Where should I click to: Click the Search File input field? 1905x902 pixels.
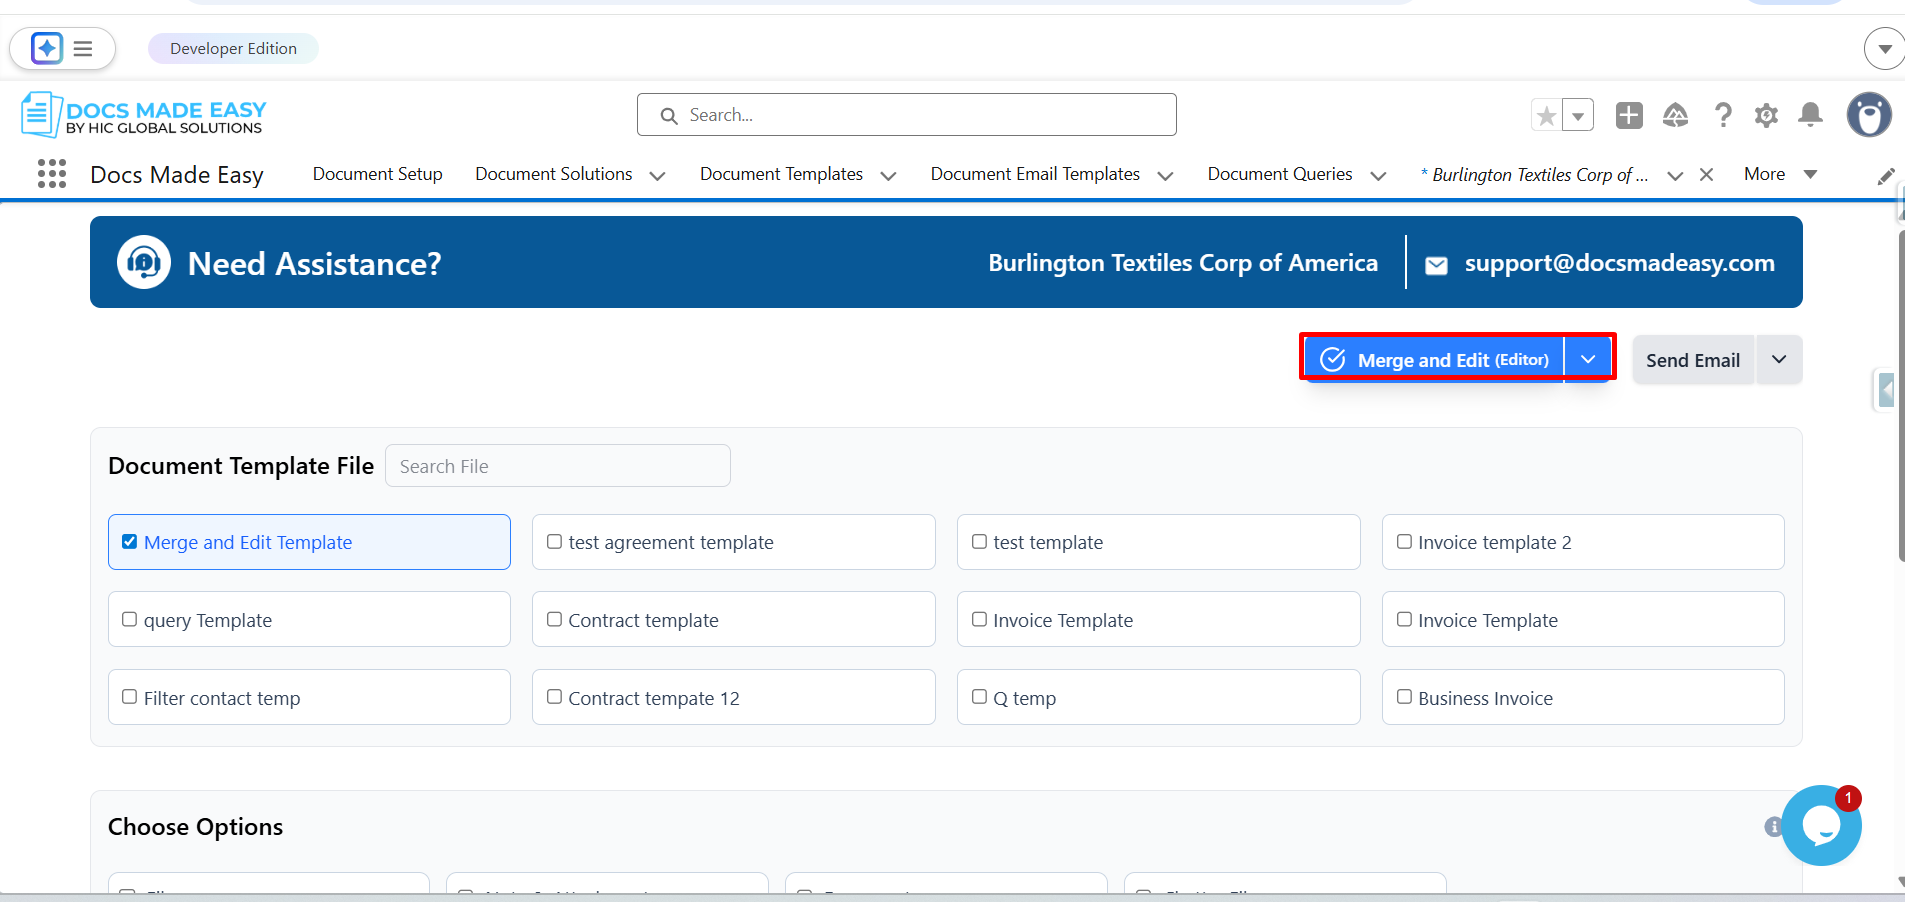click(x=558, y=466)
